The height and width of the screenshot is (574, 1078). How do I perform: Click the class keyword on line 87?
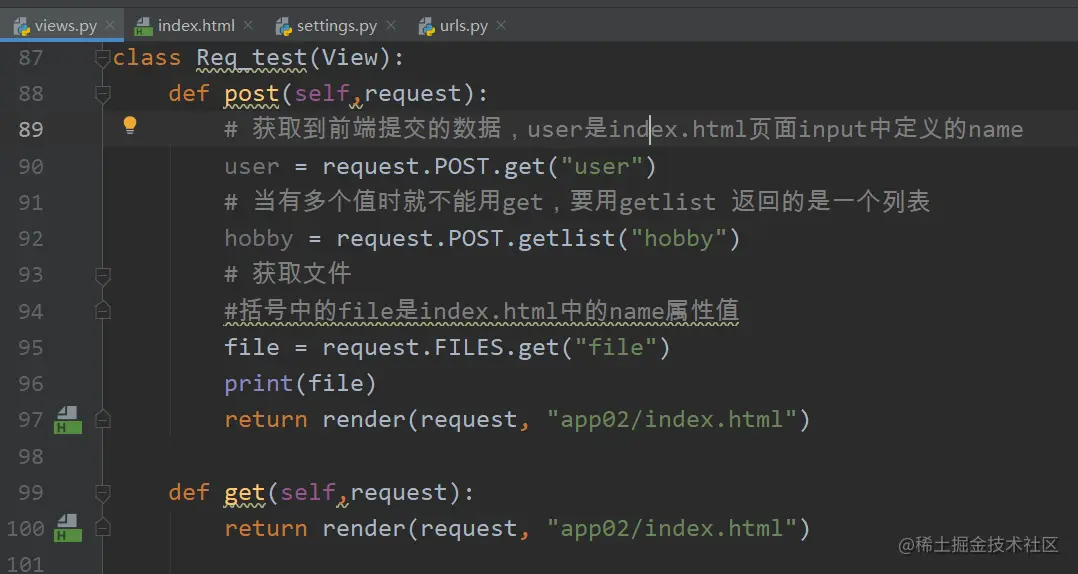146,58
